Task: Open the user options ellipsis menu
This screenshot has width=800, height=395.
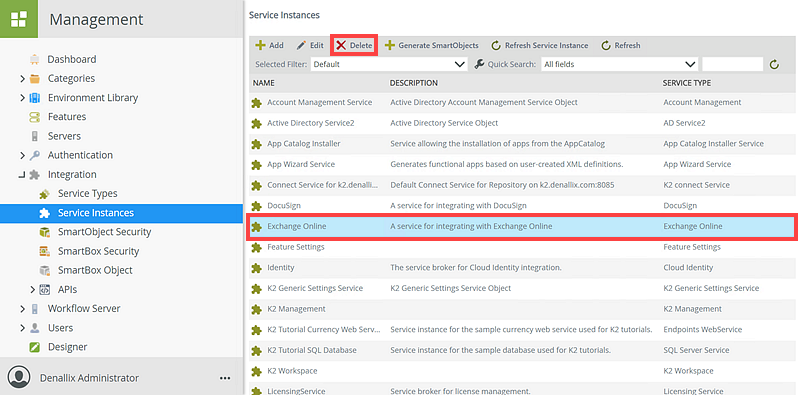Action: pyautogui.click(x=225, y=378)
